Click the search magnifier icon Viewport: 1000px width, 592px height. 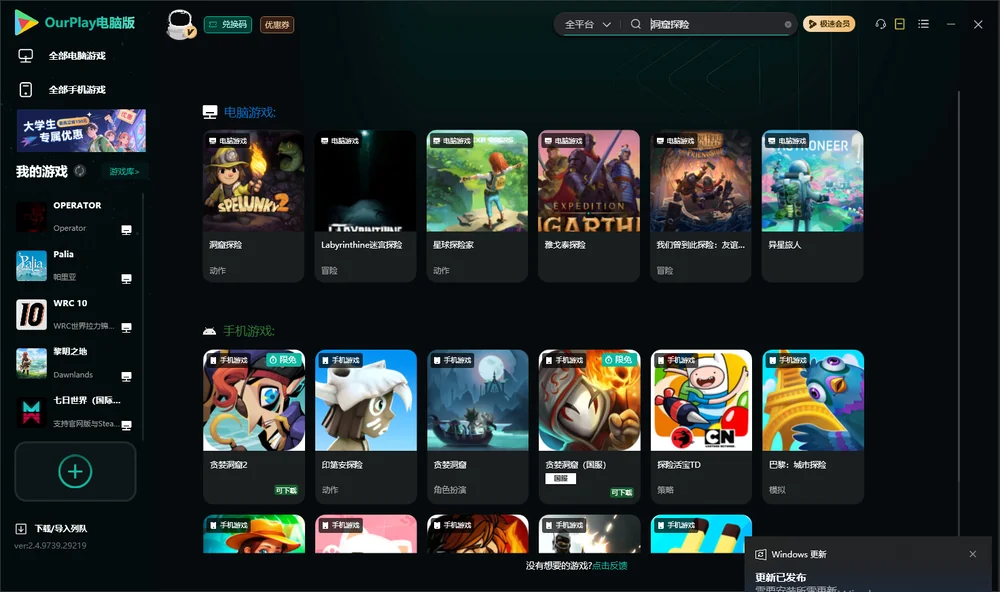pyautogui.click(x=635, y=24)
